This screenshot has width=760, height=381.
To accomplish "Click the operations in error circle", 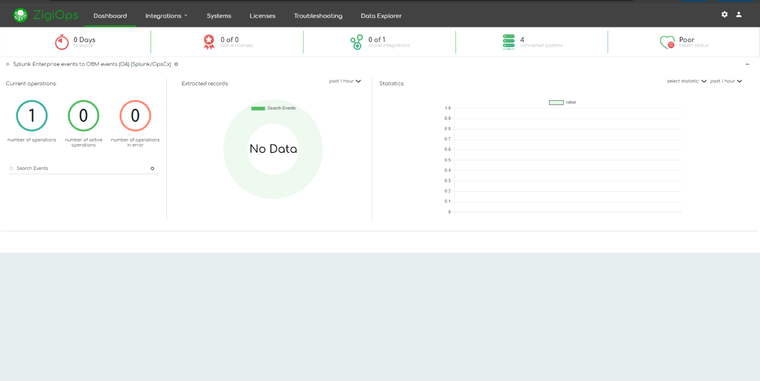I will (135, 115).
